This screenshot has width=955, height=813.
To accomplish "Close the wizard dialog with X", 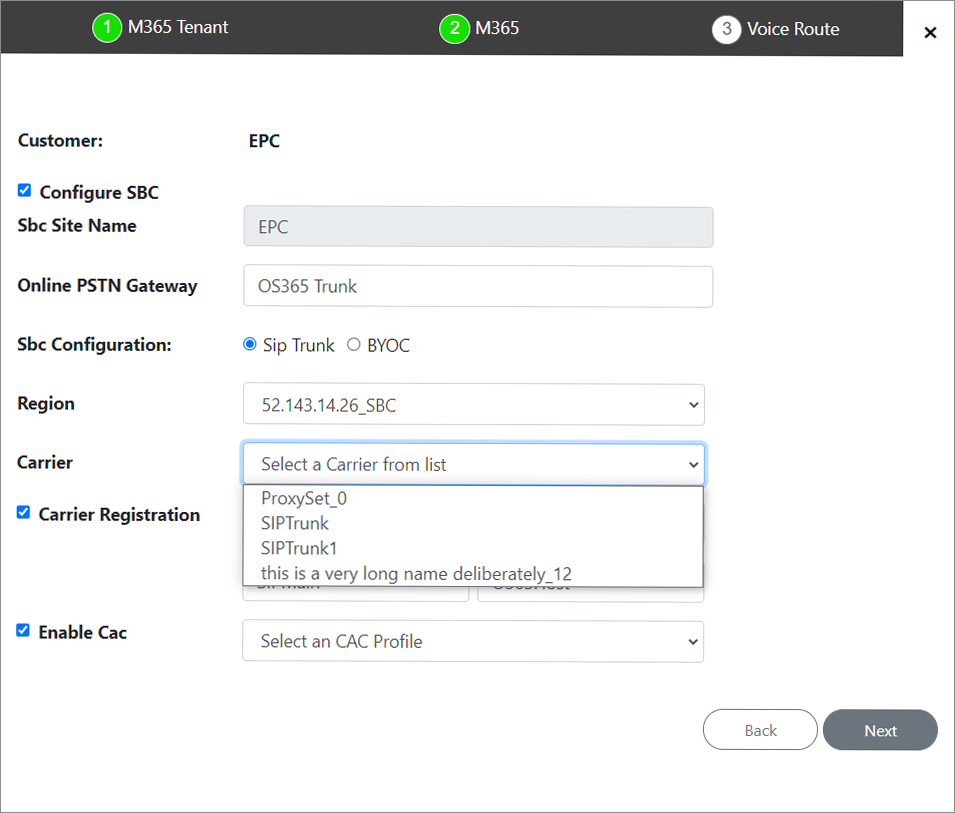I will [930, 33].
